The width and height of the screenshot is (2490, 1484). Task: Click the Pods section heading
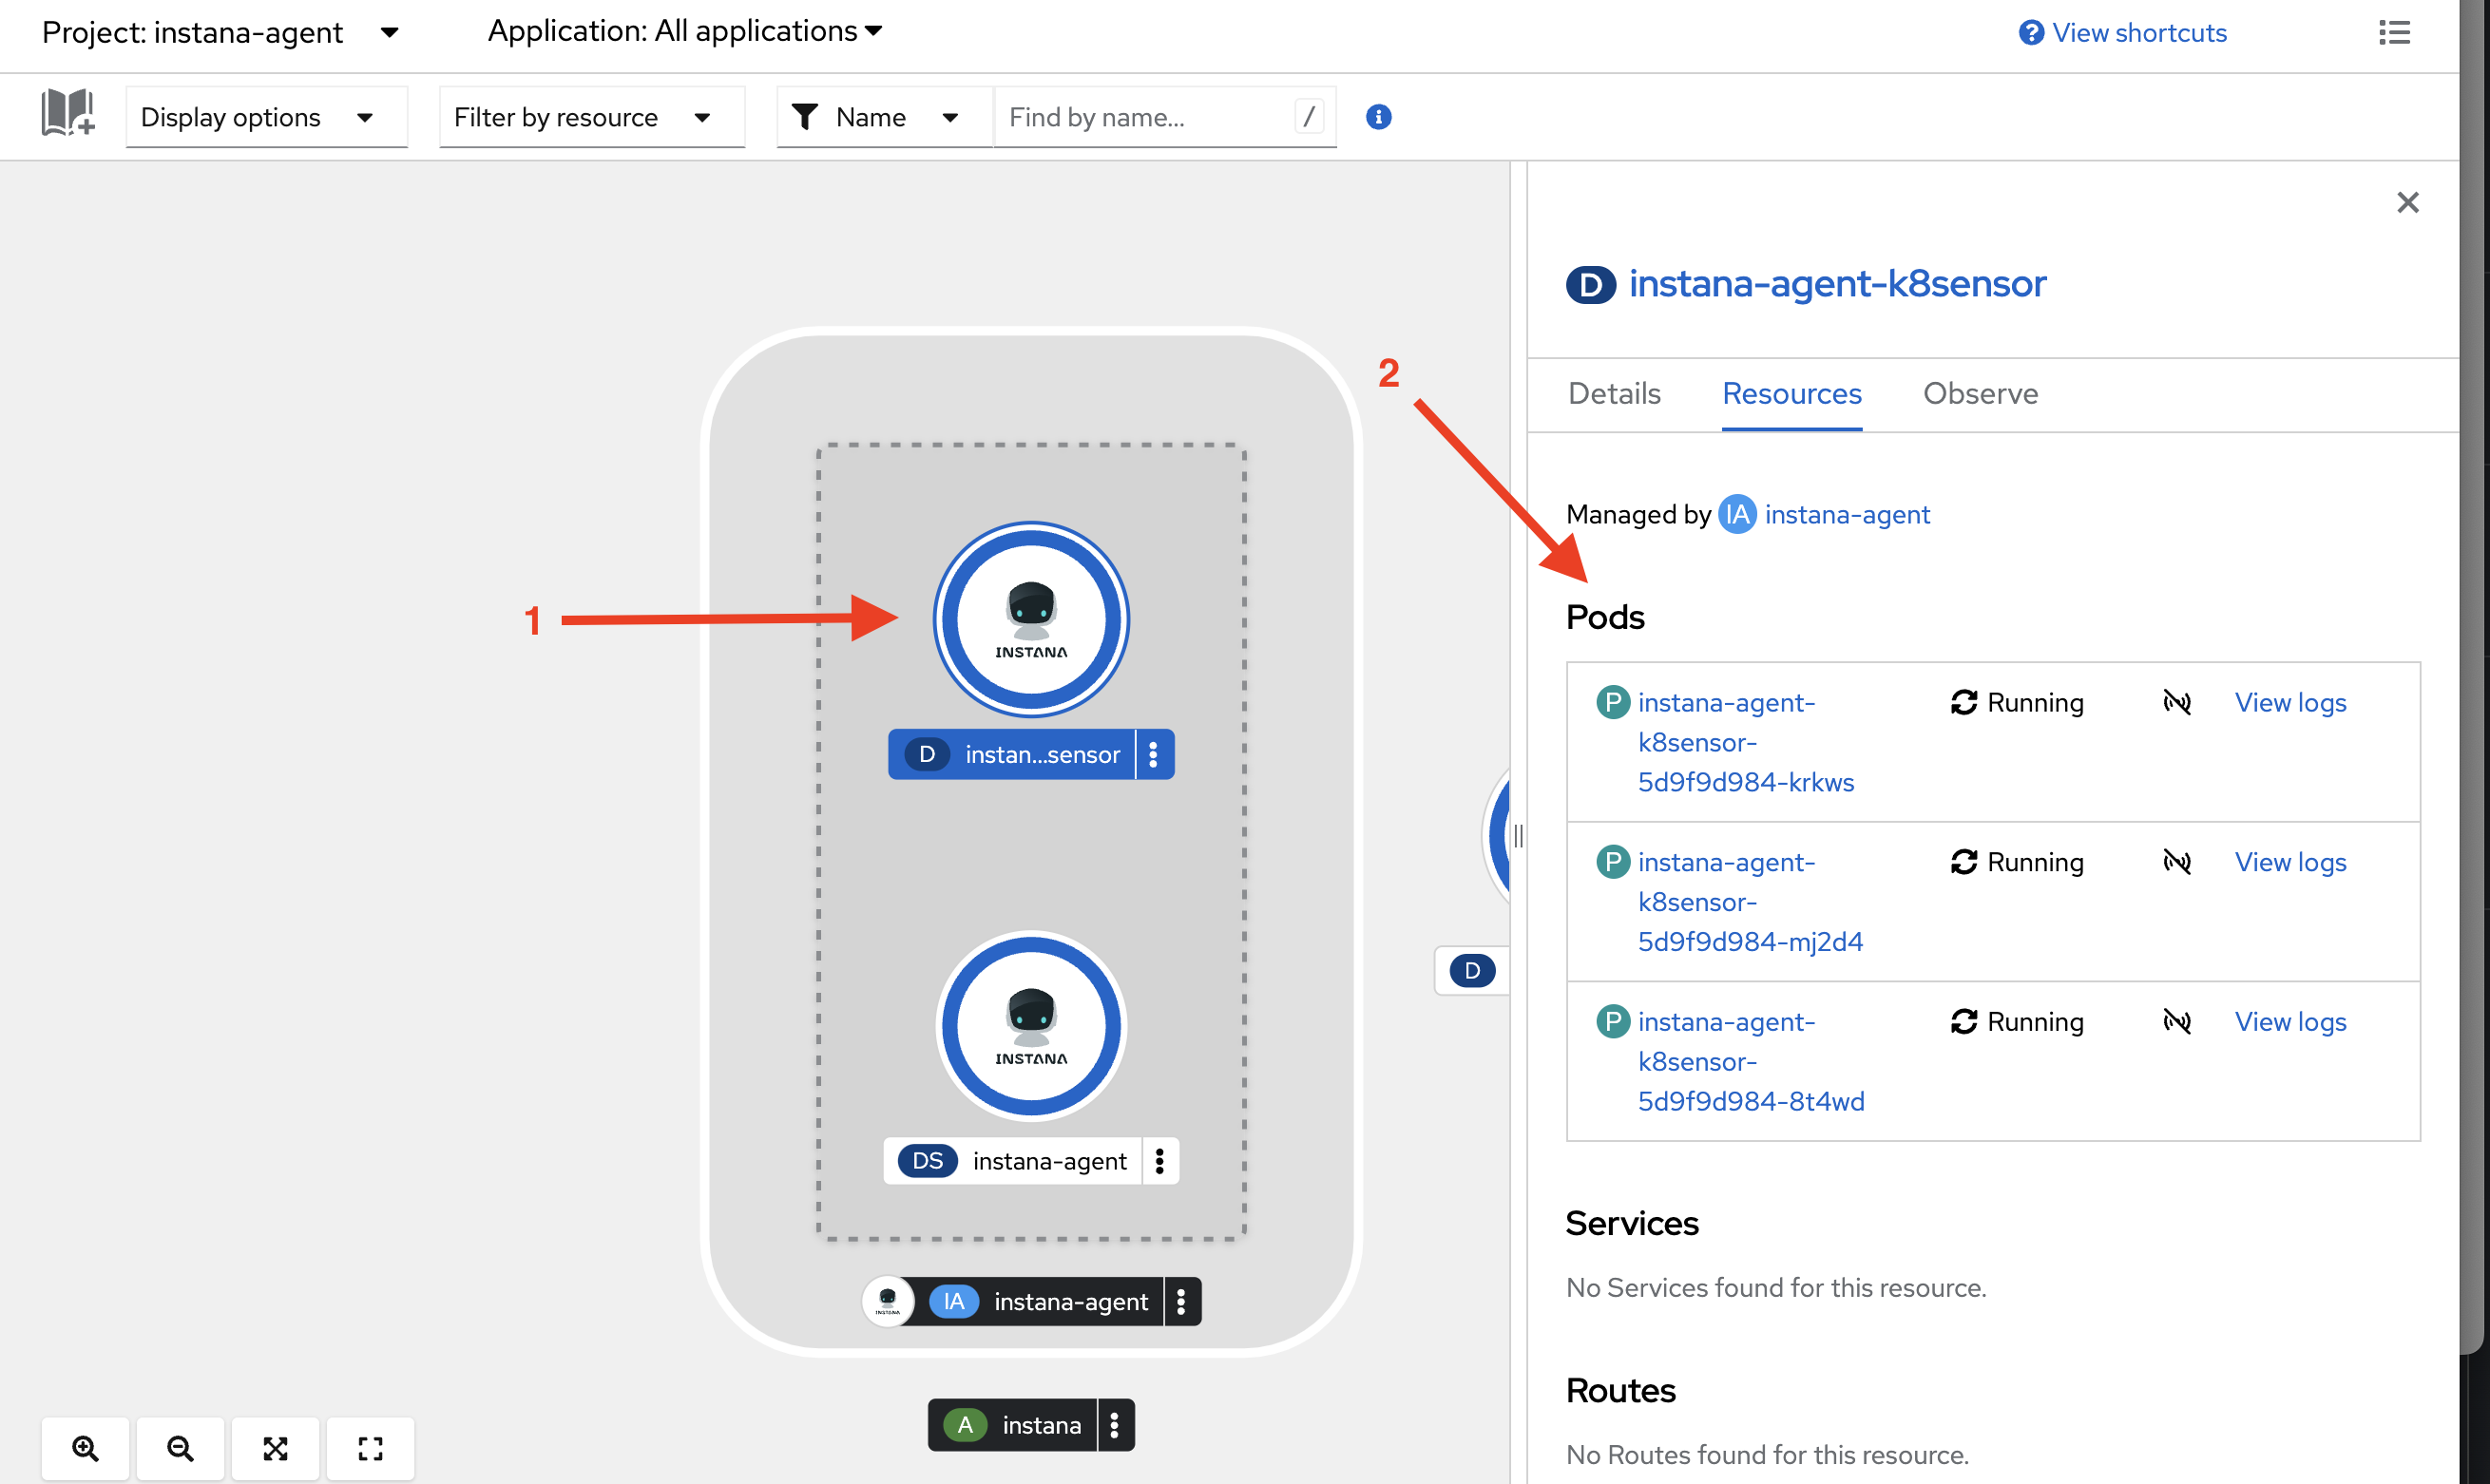[1604, 617]
